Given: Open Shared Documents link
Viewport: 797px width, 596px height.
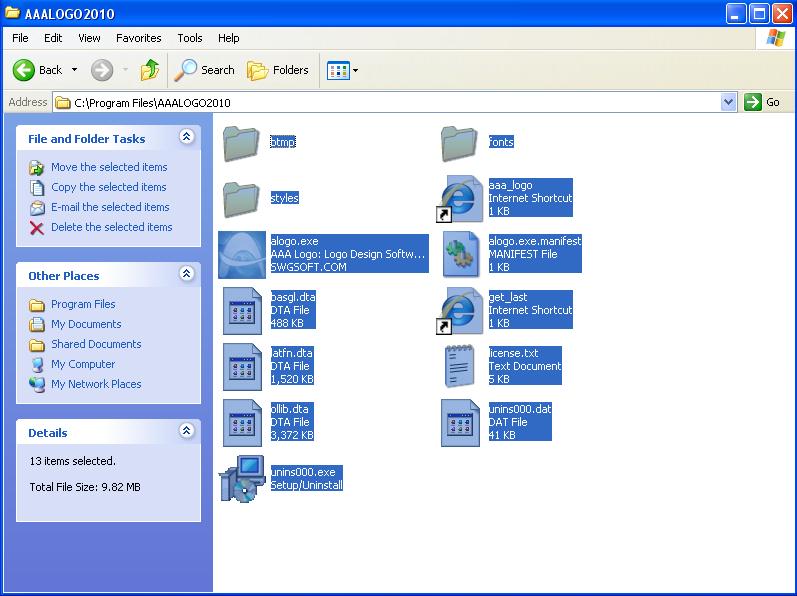Looking at the screenshot, I should [96, 344].
